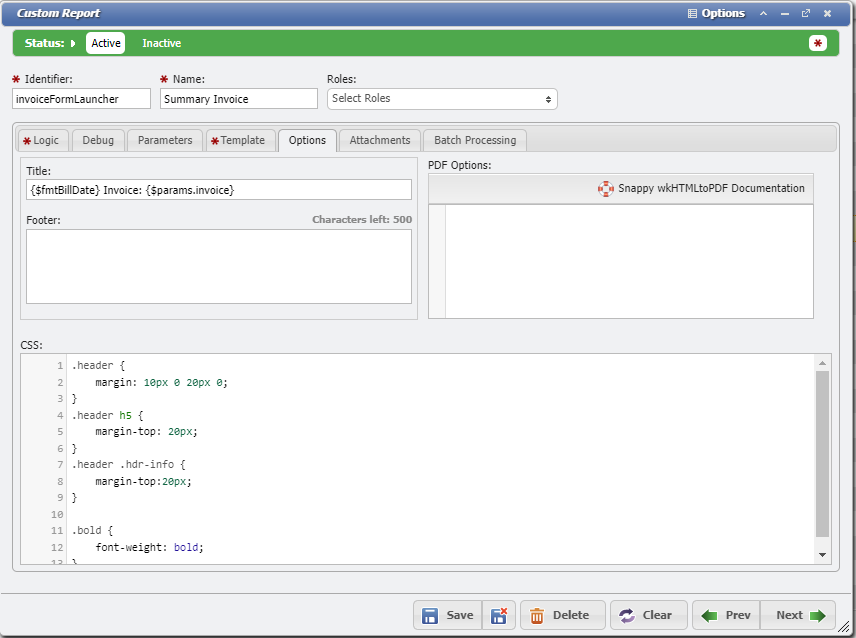The height and width of the screenshot is (638, 856).
Task: Expand the Select Roles dropdown
Action: [x=442, y=98]
